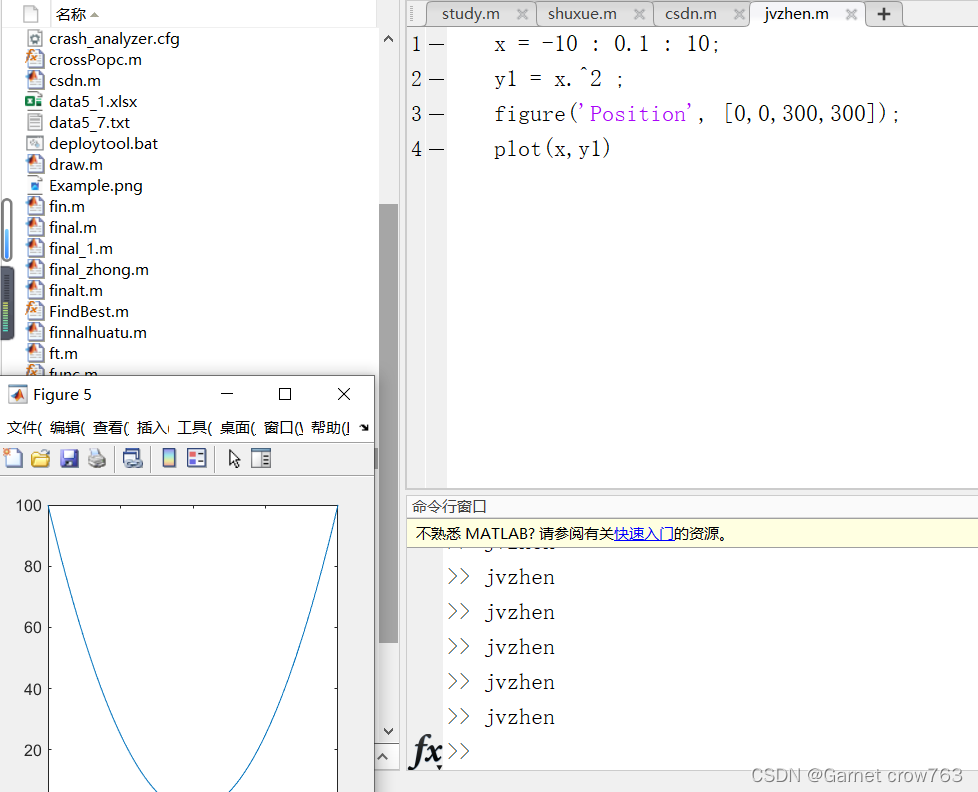Image resolution: width=978 pixels, height=792 pixels.
Task: Open the 编辑 menu in Figure 5
Action: pos(67,428)
